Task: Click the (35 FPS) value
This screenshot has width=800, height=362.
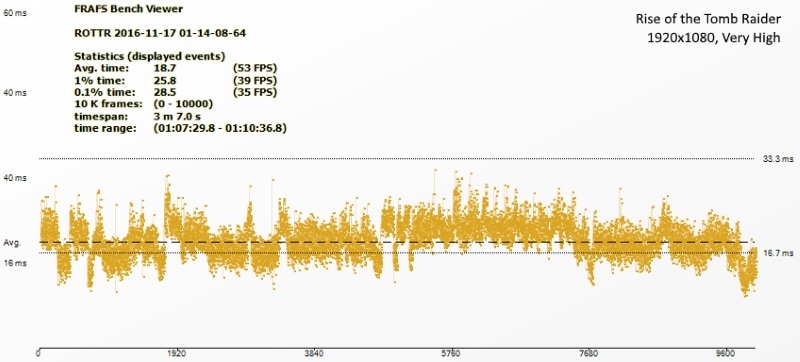Action: click(x=255, y=92)
